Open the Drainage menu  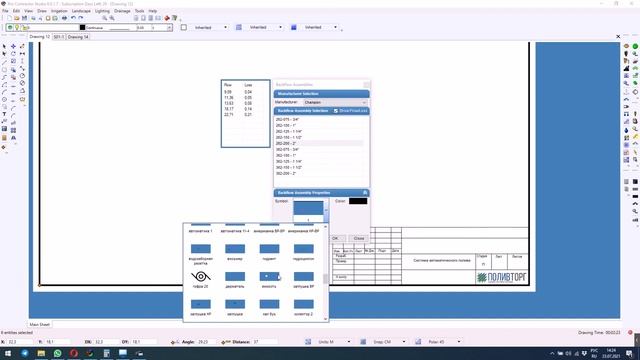tap(122, 11)
